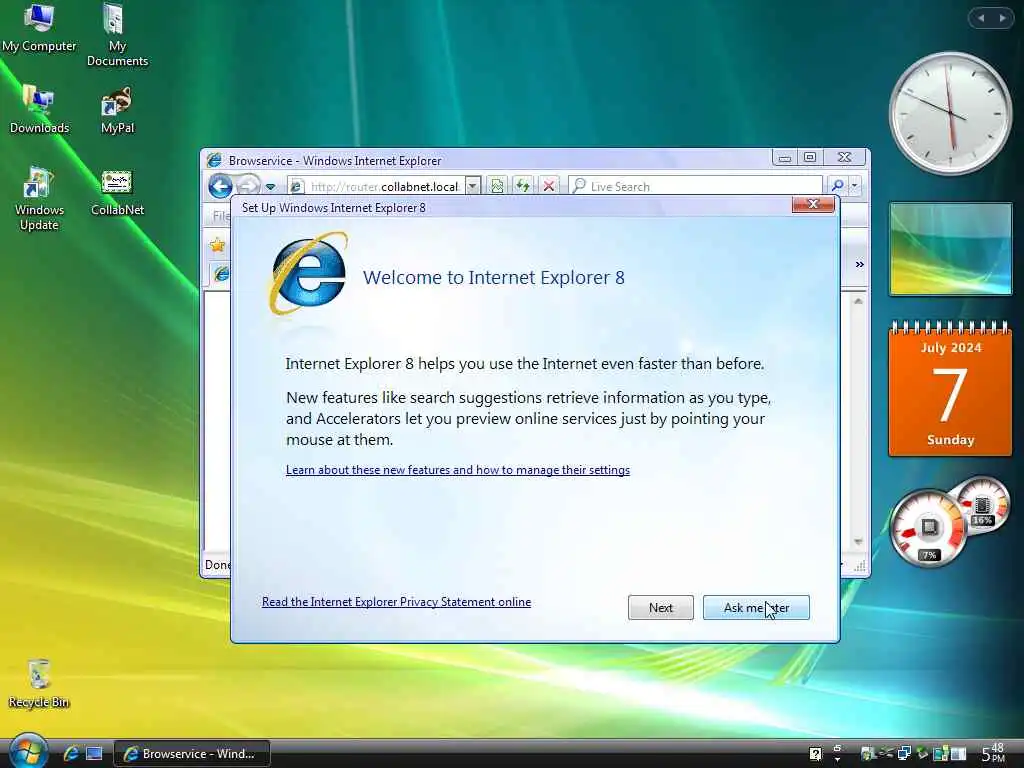Open Read the Internet Explorer Privacy Statement link
This screenshot has width=1024, height=768.
click(x=396, y=601)
